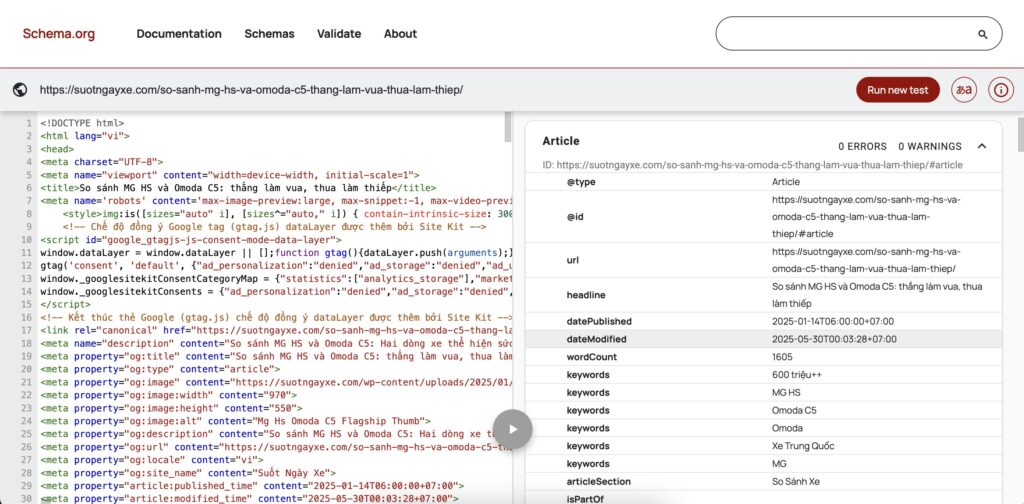Click the ID line under Article heading
The width and height of the screenshot is (1024, 504).
tap(752, 165)
